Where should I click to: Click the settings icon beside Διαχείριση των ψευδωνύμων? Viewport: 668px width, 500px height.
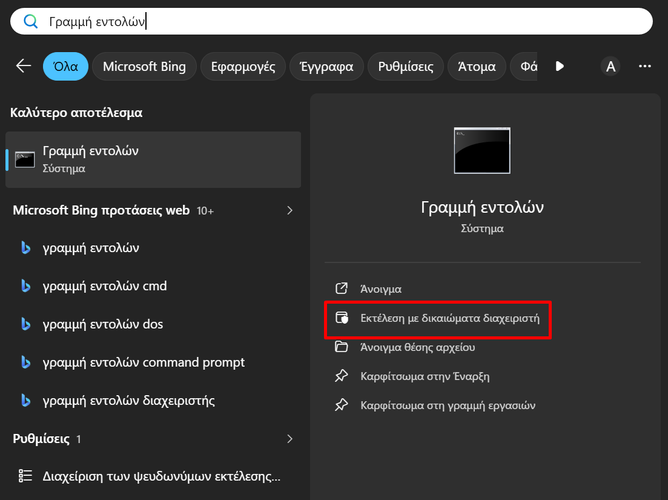[26, 476]
